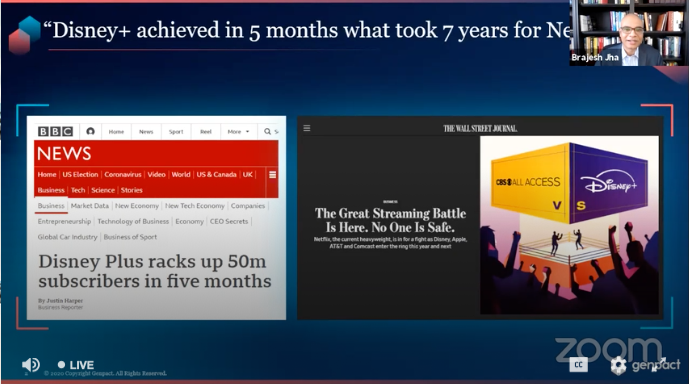Viewport: 689px width, 384px height.
Task: Open the player settings gear
Action: point(618,365)
